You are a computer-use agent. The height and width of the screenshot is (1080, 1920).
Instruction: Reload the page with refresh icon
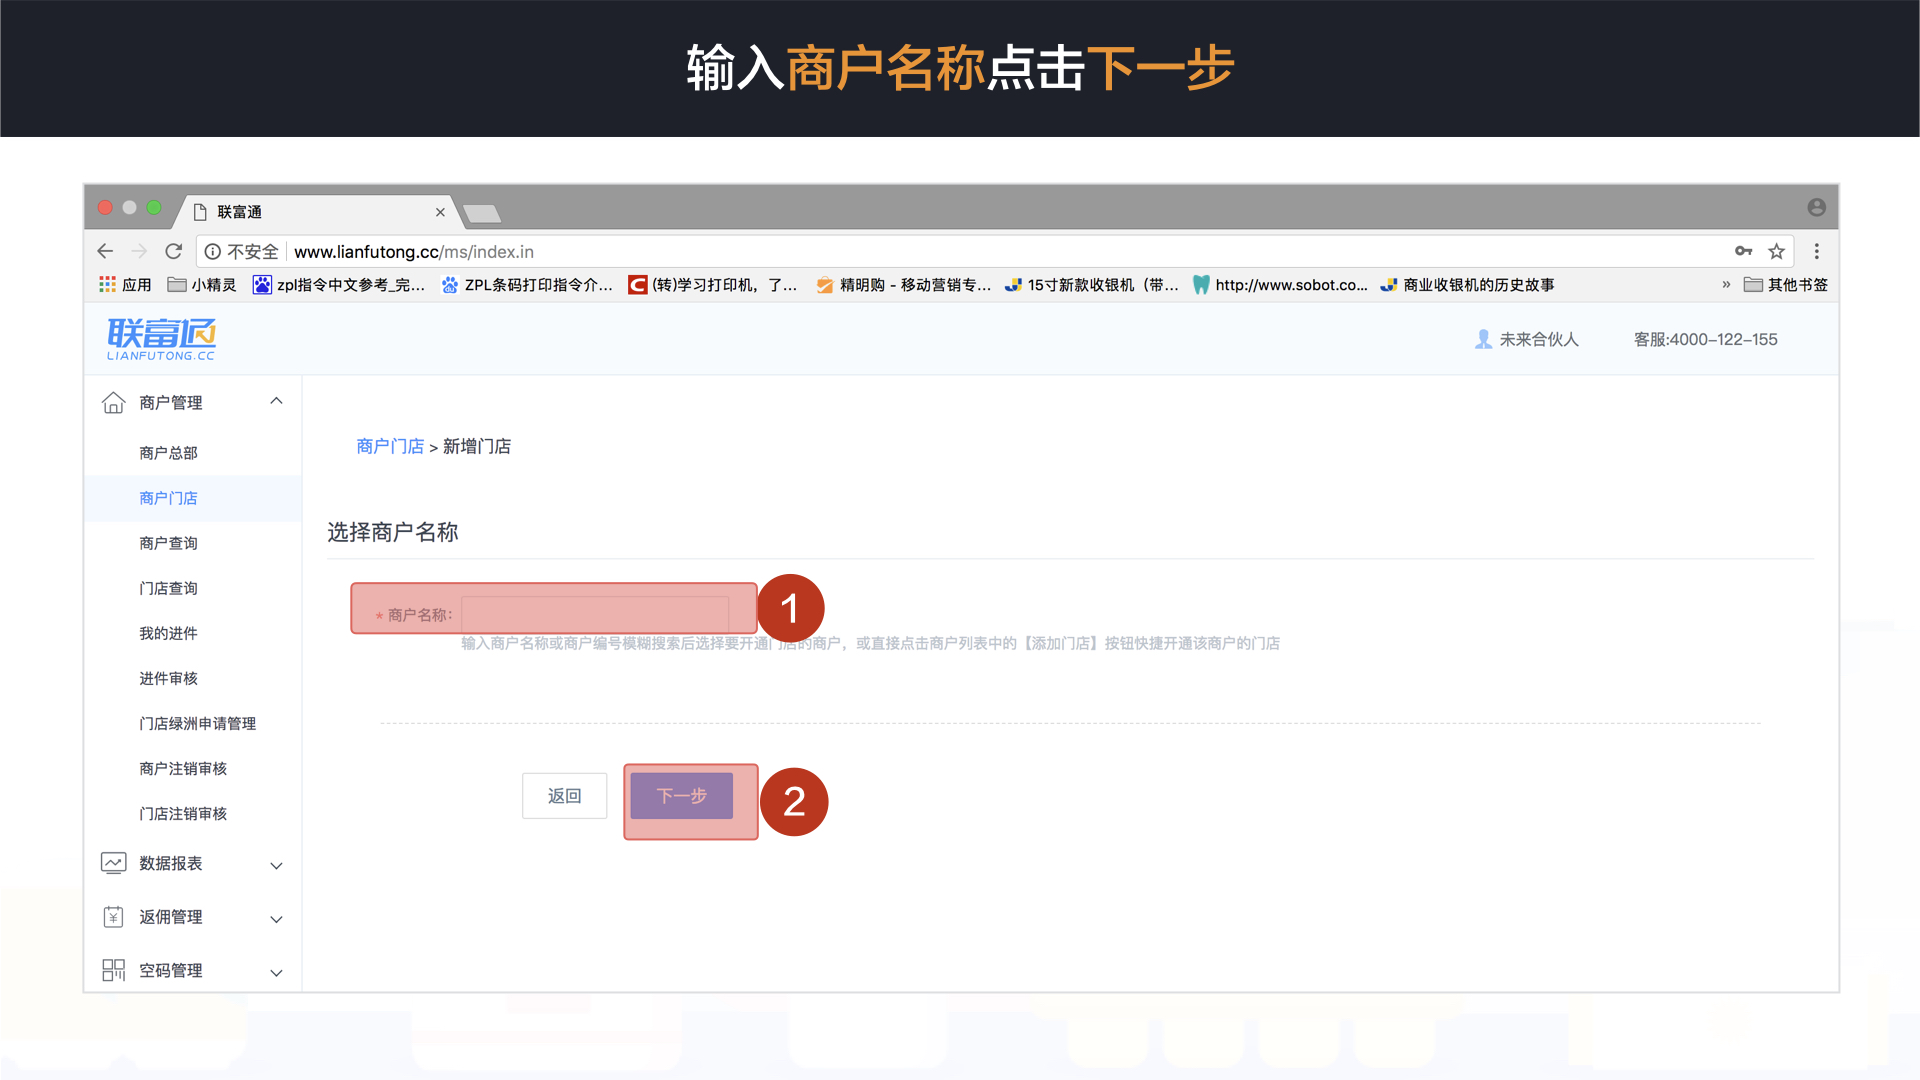pos(174,251)
